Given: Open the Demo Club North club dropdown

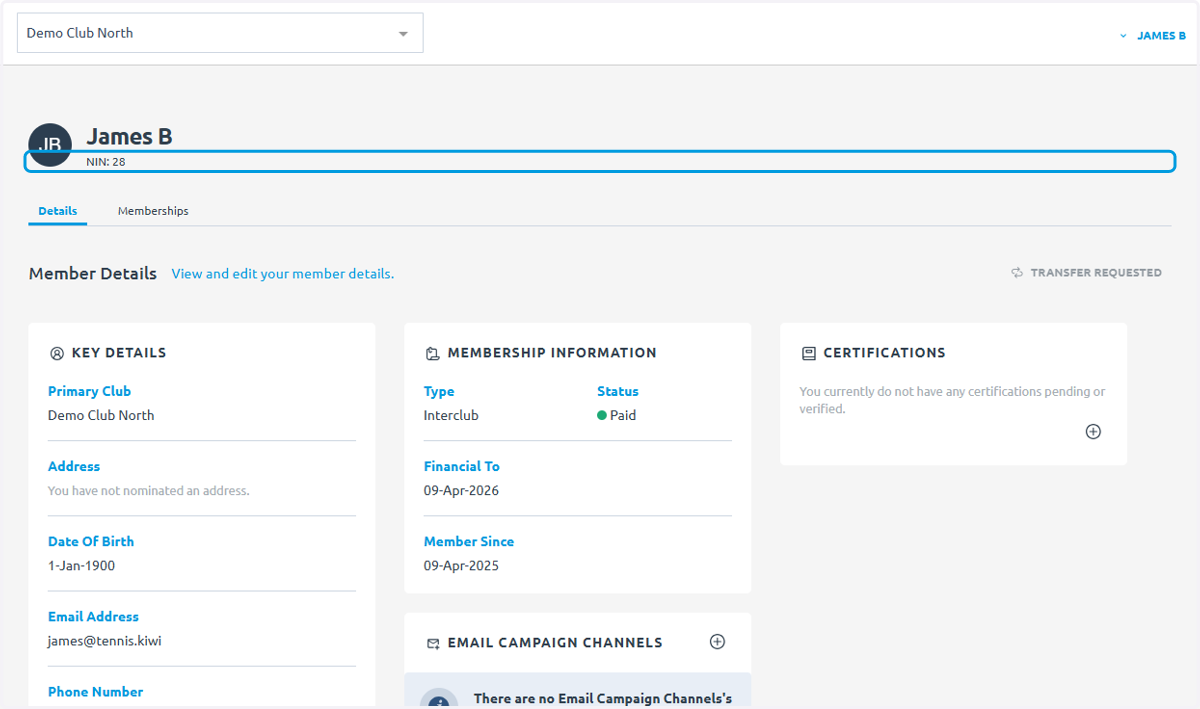Looking at the screenshot, I should coord(220,33).
